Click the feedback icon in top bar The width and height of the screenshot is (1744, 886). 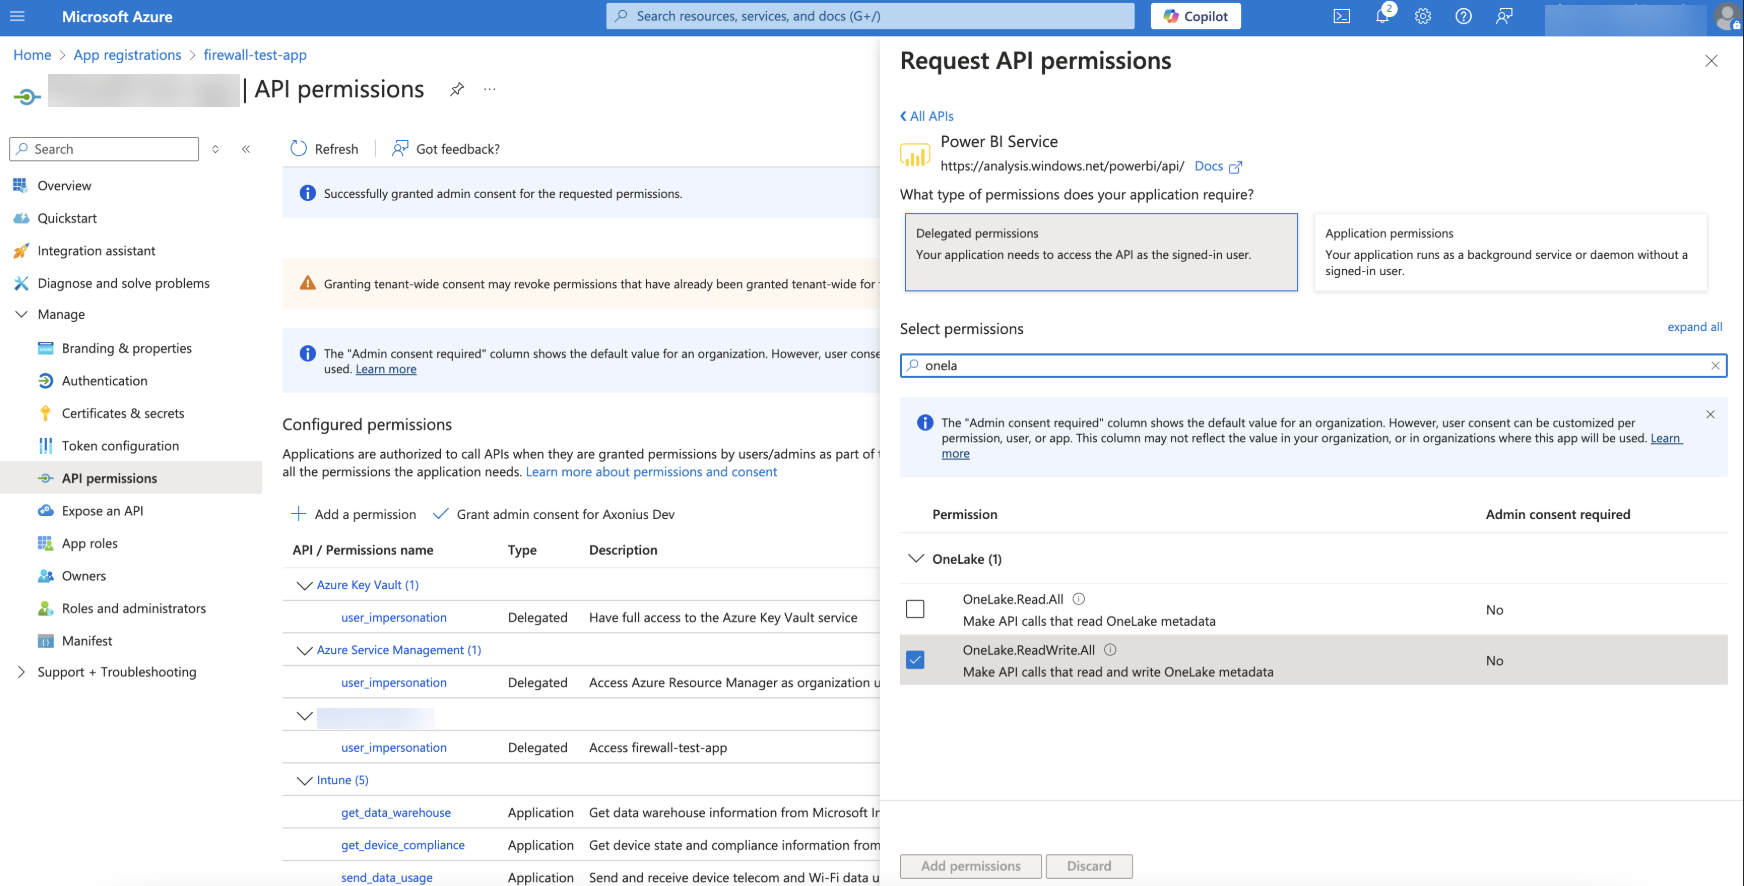(x=1504, y=16)
